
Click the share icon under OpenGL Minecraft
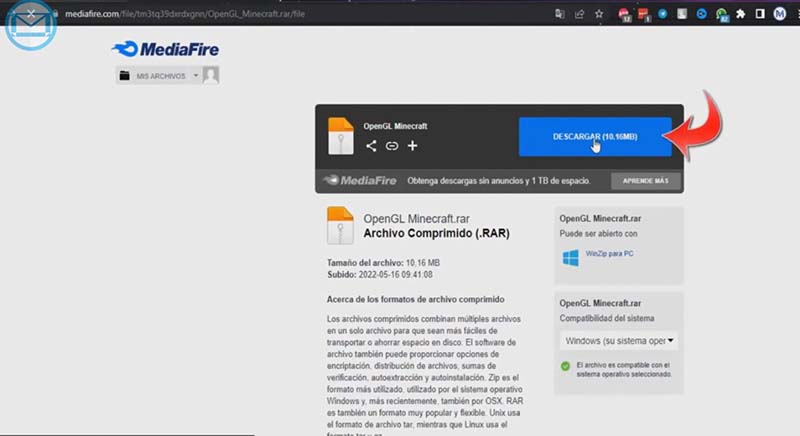pyautogui.click(x=371, y=146)
